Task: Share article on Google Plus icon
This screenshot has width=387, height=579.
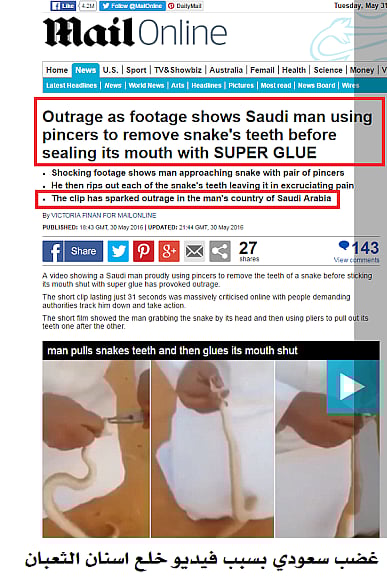Action: coord(169,251)
